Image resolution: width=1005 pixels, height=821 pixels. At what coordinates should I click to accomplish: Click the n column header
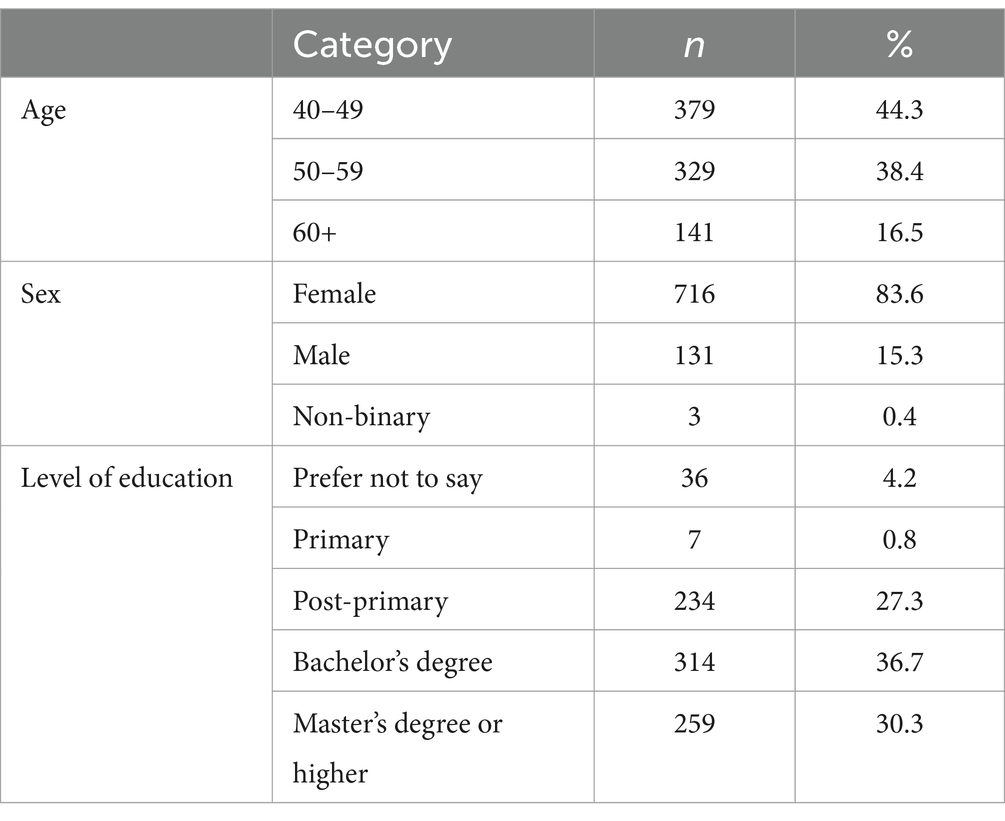coord(694,46)
